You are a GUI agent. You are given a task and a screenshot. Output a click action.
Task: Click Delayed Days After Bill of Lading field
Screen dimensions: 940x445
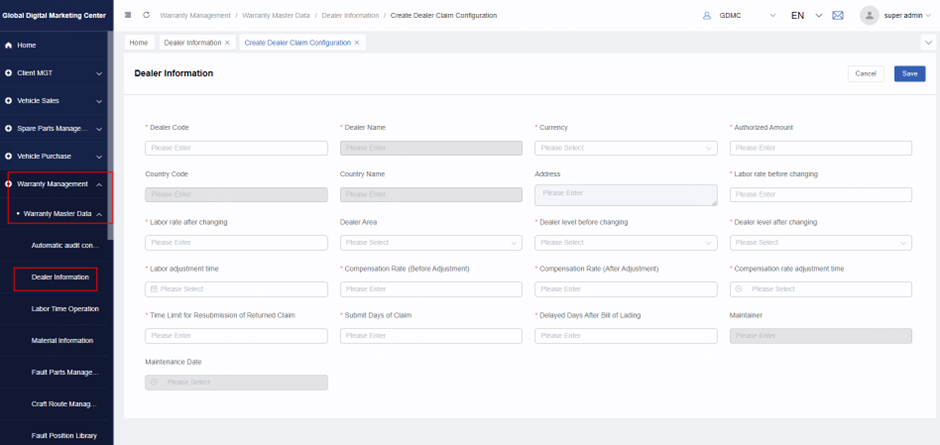[x=626, y=336]
